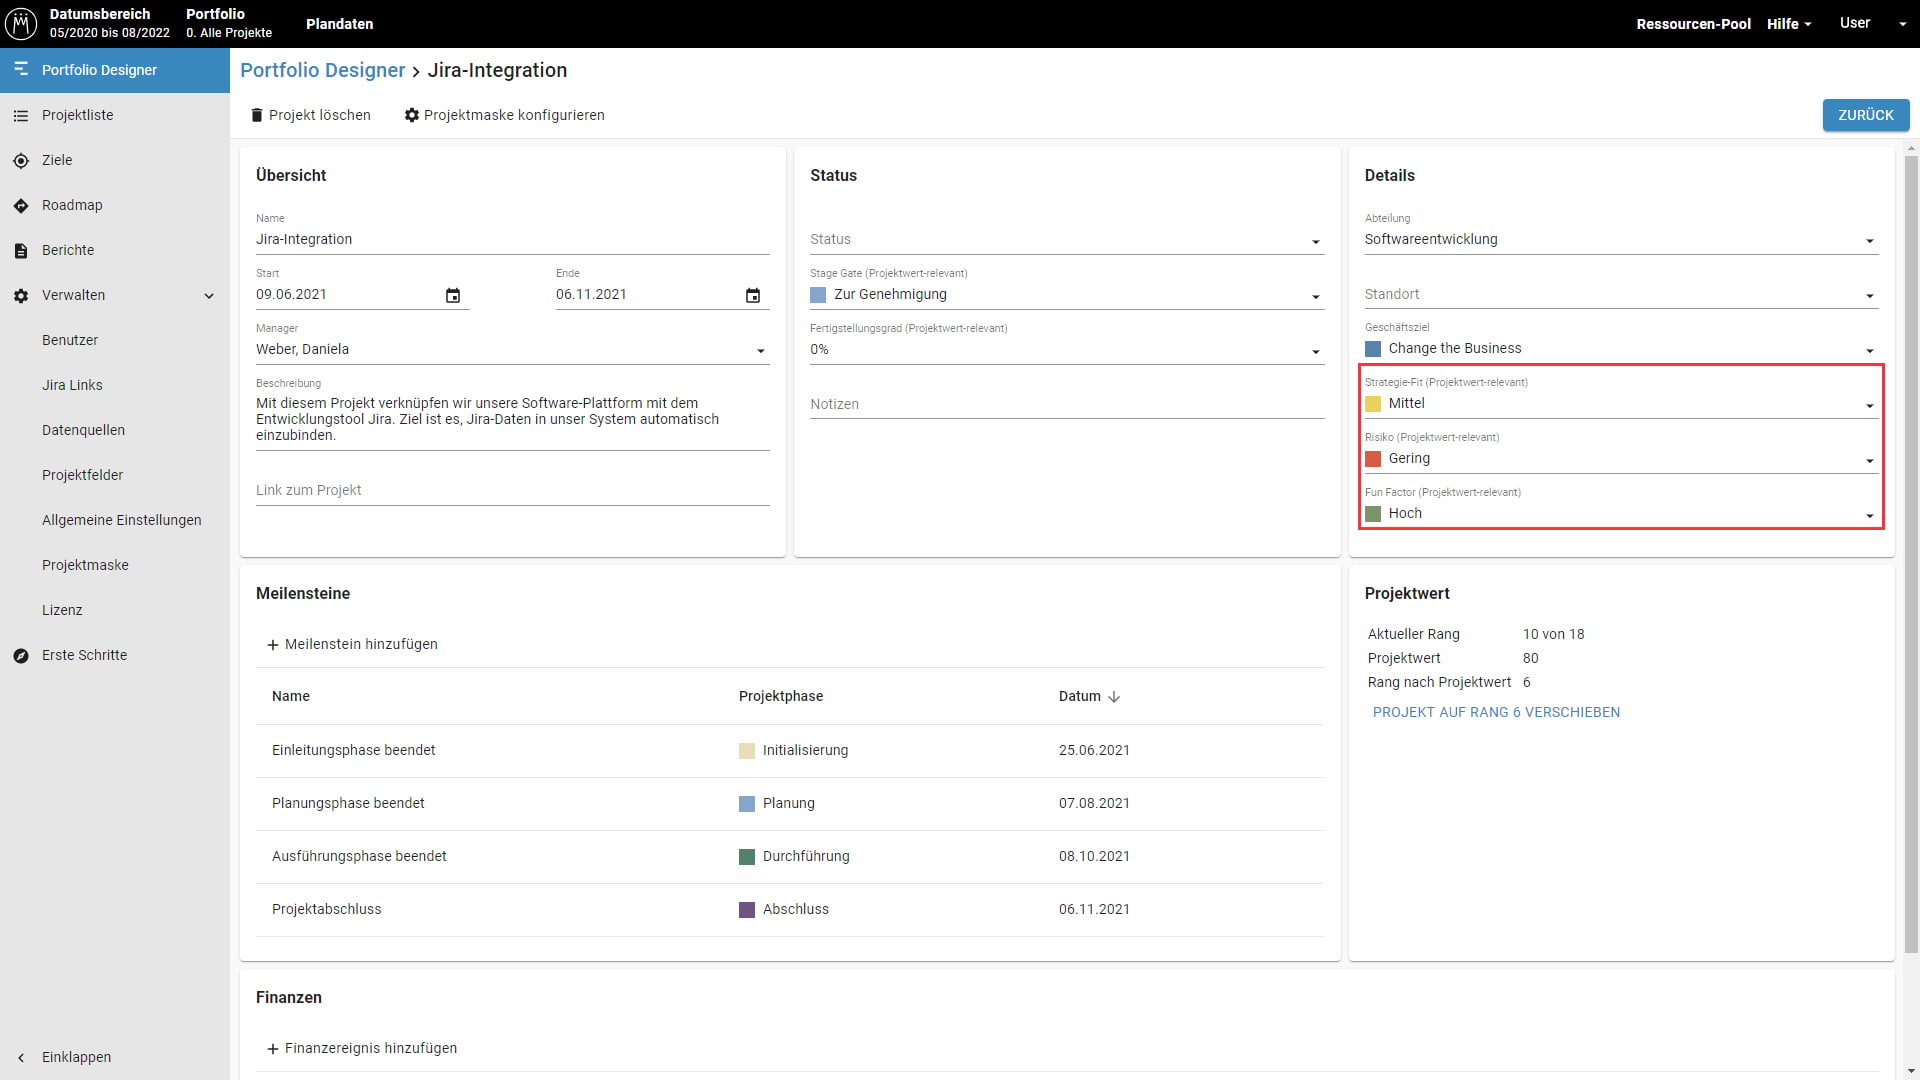Screen dimensions: 1920x1080
Task: Click the application logo icon
Action: 21,23
